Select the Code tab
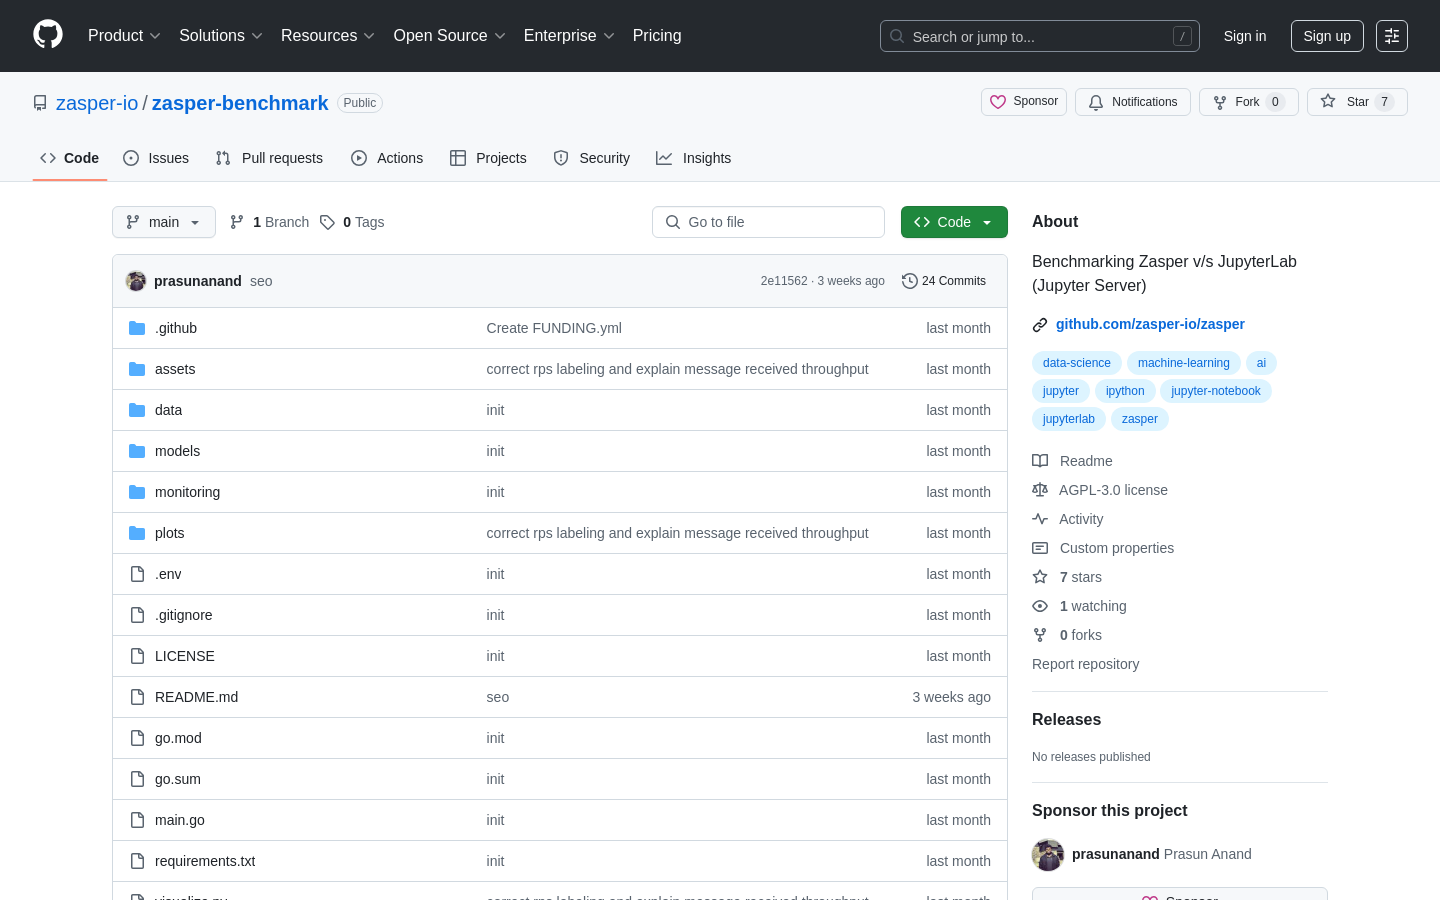Image resolution: width=1440 pixels, height=900 pixels. click(70, 158)
